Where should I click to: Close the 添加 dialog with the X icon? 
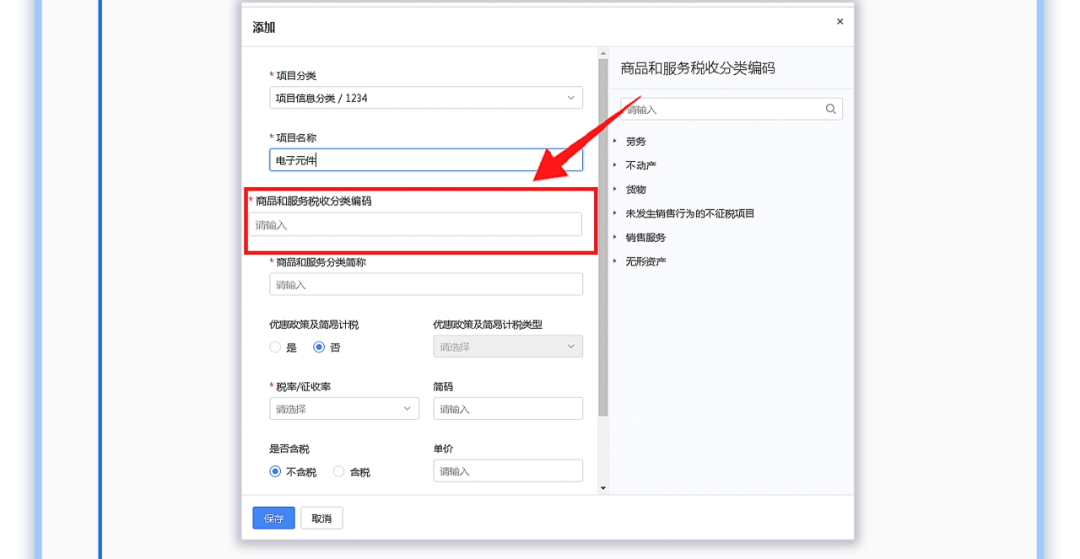point(839,21)
